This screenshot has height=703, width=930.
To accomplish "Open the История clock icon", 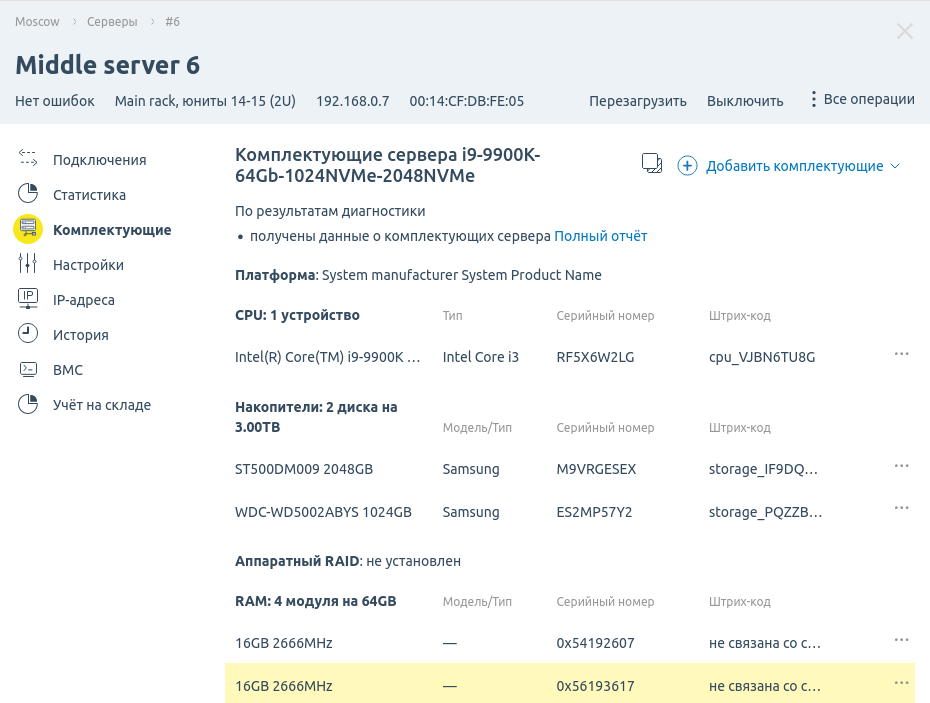I will coord(28,334).
